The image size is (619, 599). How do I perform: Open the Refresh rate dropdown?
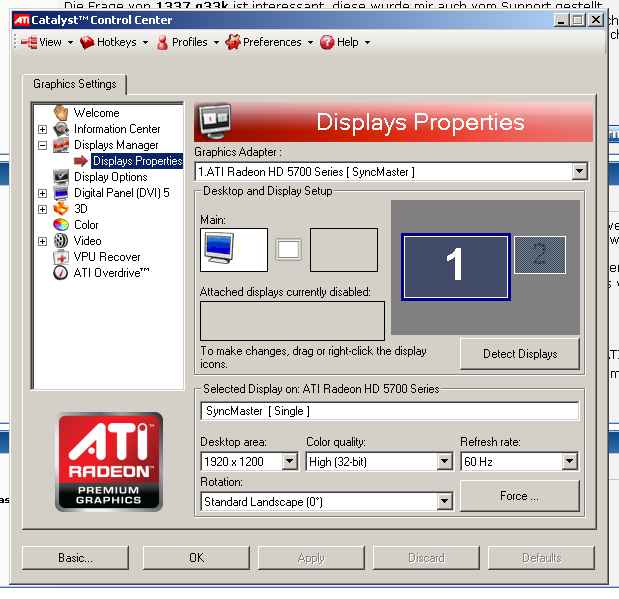570,461
